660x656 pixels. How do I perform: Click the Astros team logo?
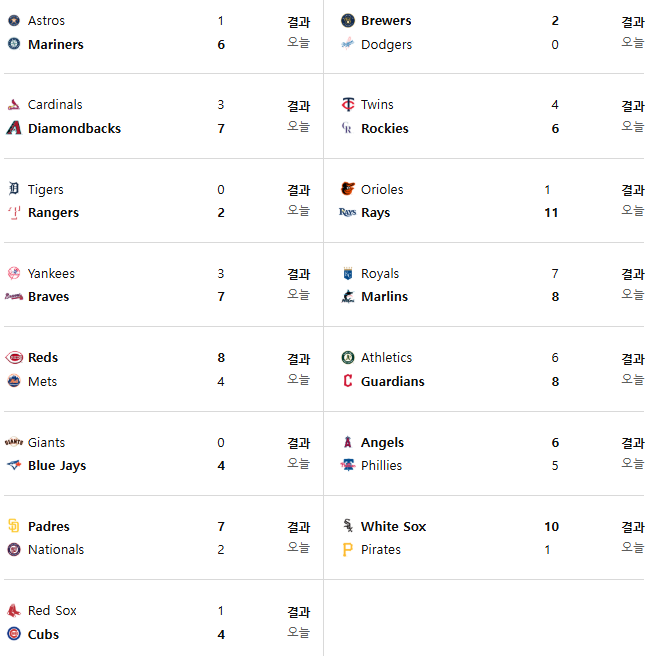click(x=14, y=20)
